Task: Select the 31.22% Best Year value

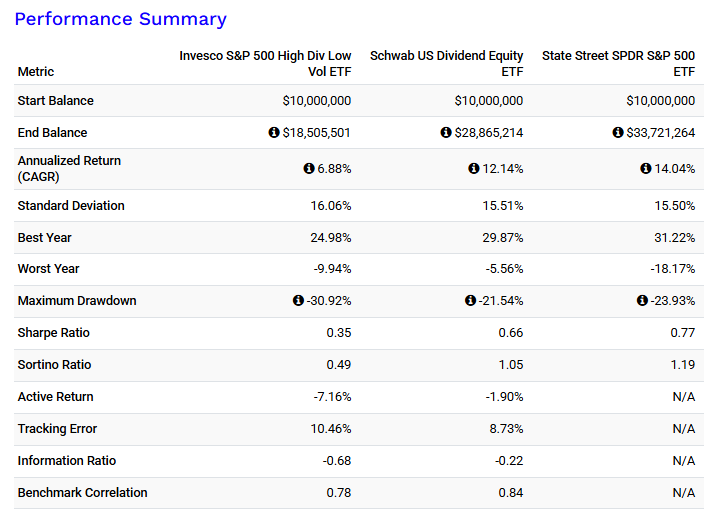Action: [x=673, y=238]
